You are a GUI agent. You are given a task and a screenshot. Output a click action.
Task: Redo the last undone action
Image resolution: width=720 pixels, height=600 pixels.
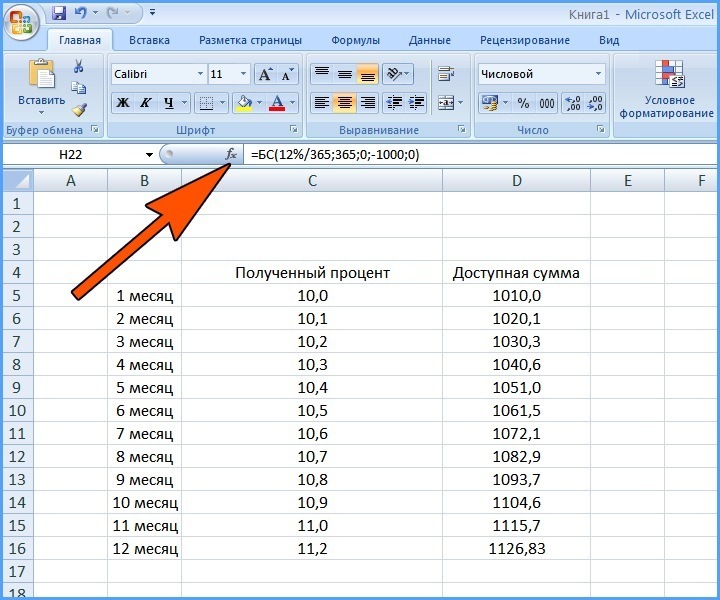[113, 13]
